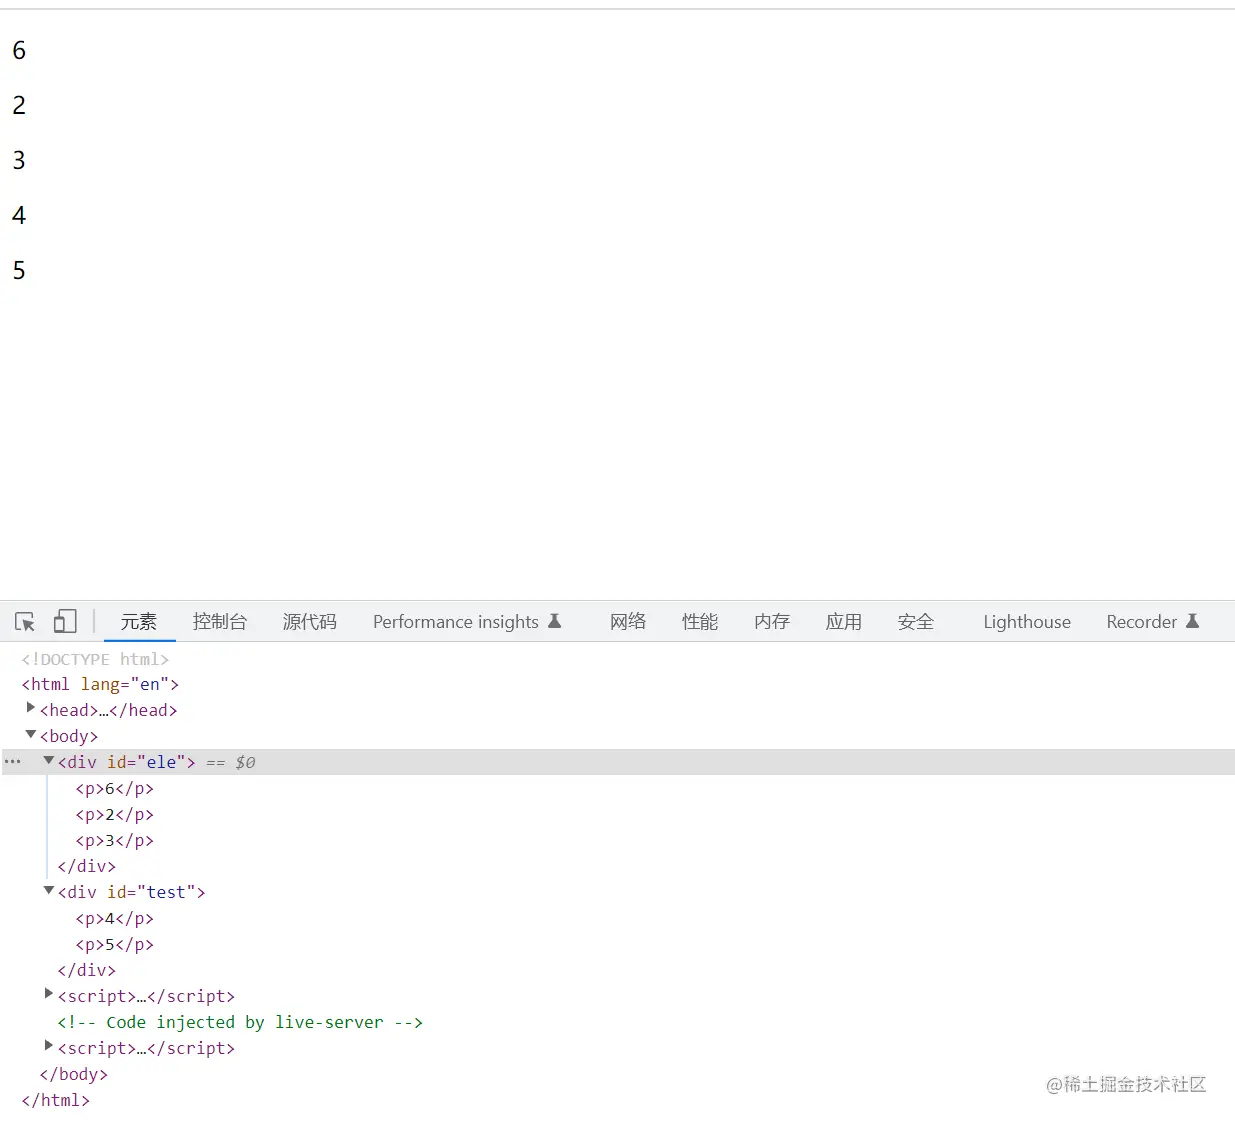Click the rendered paragraph 5 on page
The height and width of the screenshot is (1123, 1235).
[x=19, y=270]
